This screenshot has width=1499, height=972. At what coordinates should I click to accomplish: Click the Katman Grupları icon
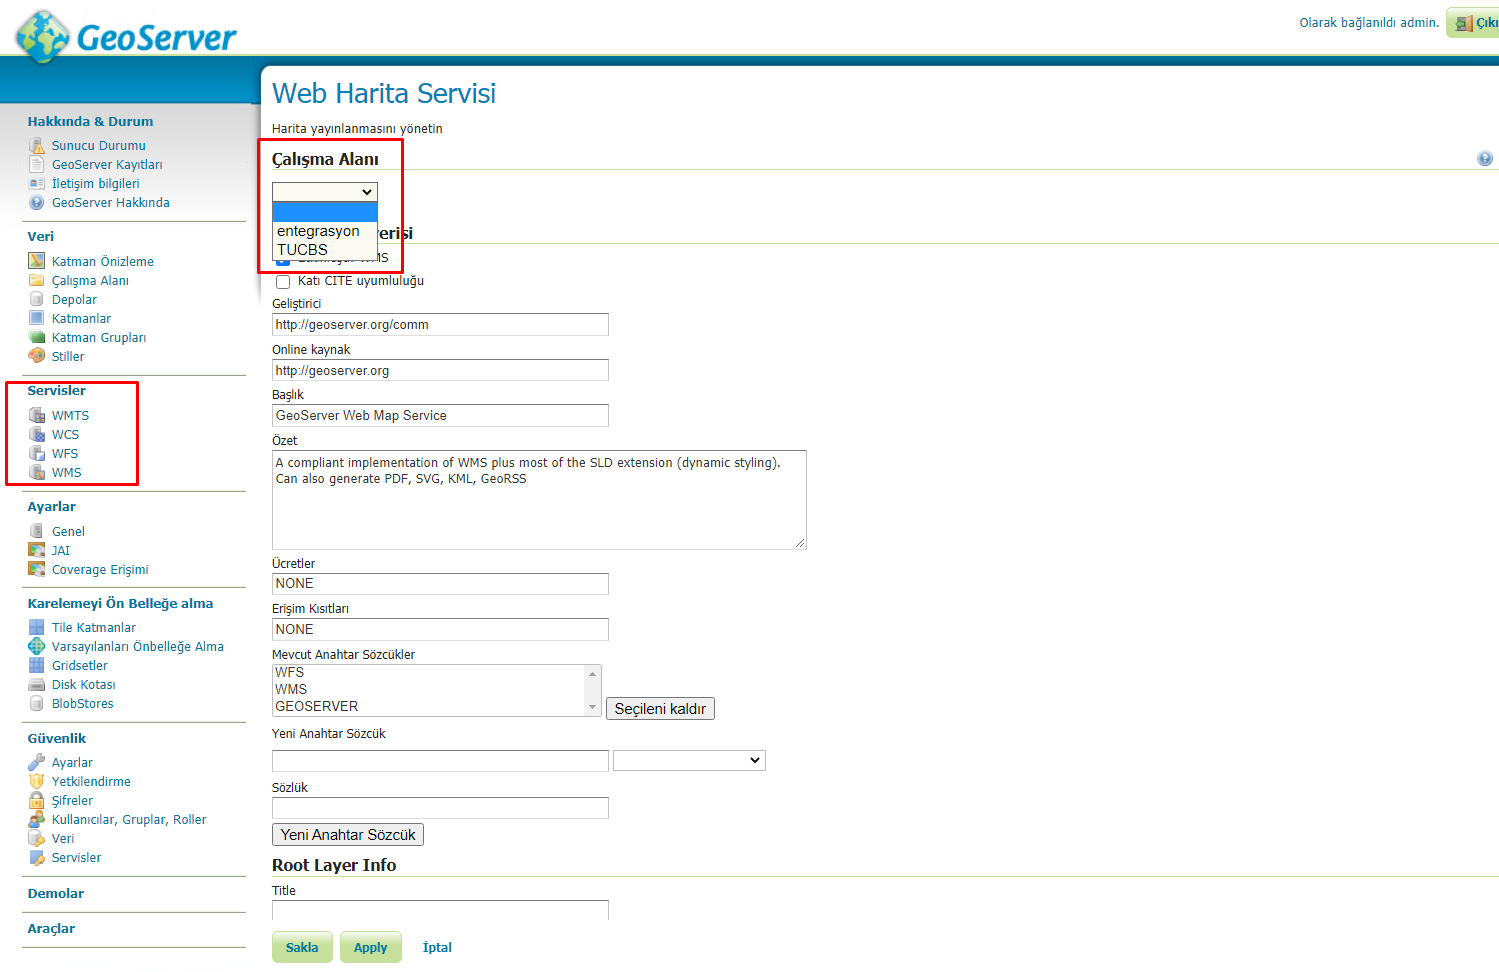coord(37,338)
